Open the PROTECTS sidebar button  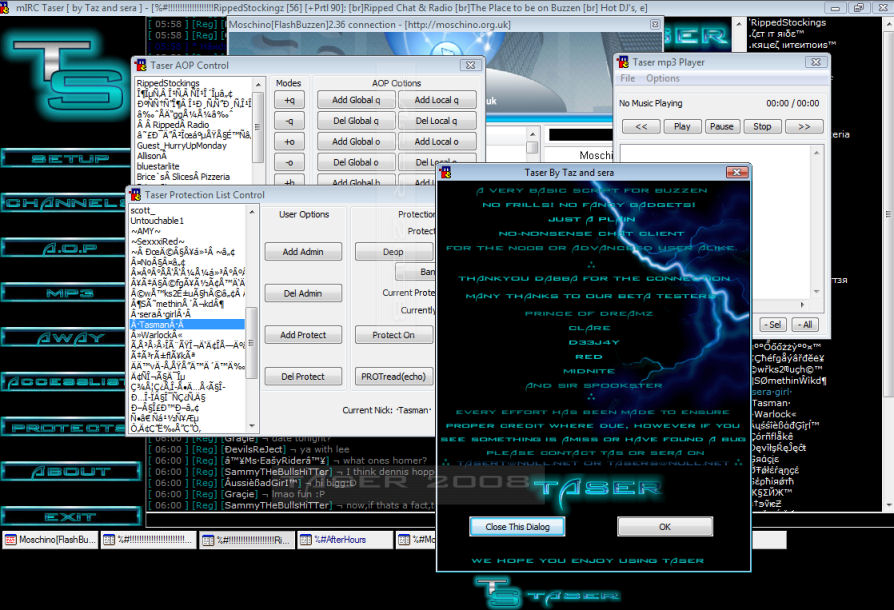coord(64,427)
